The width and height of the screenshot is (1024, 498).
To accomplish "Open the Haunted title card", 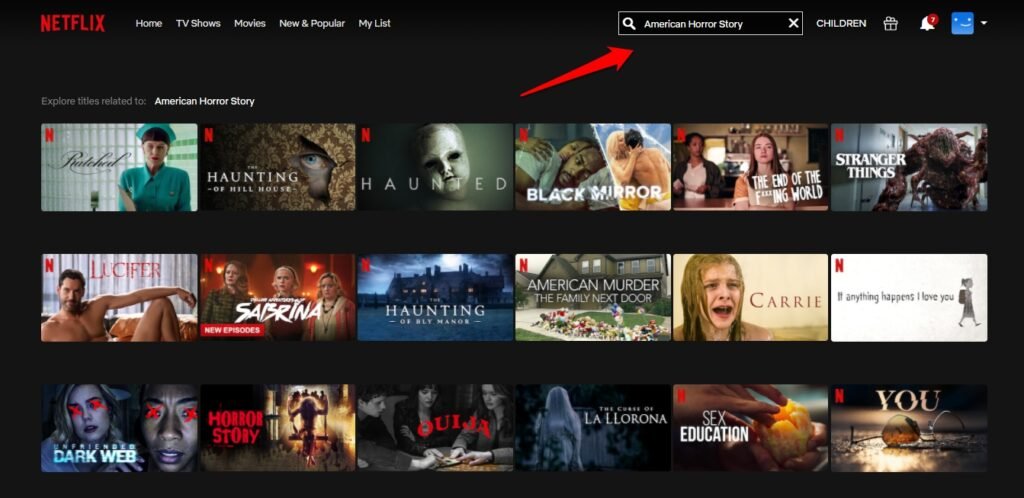I will 436,167.
